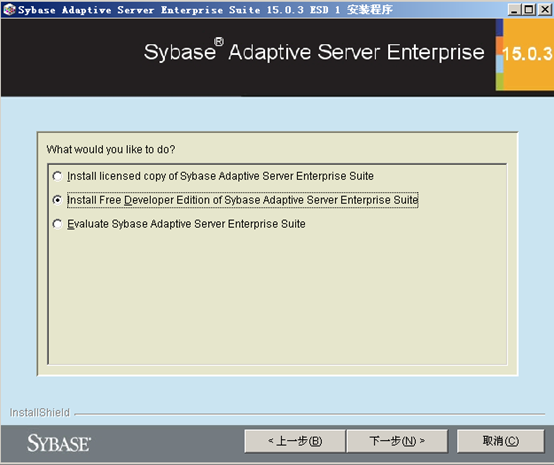
Task: Click the installer icon in title bar
Action: [9, 10]
